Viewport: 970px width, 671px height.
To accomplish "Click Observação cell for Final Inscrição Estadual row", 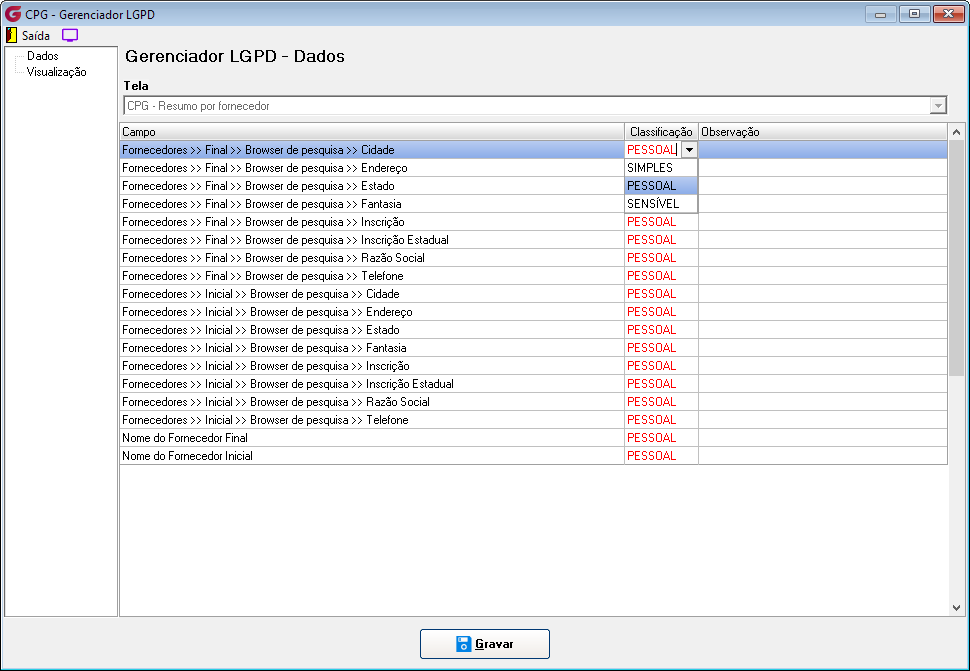I will pos(823,239).
